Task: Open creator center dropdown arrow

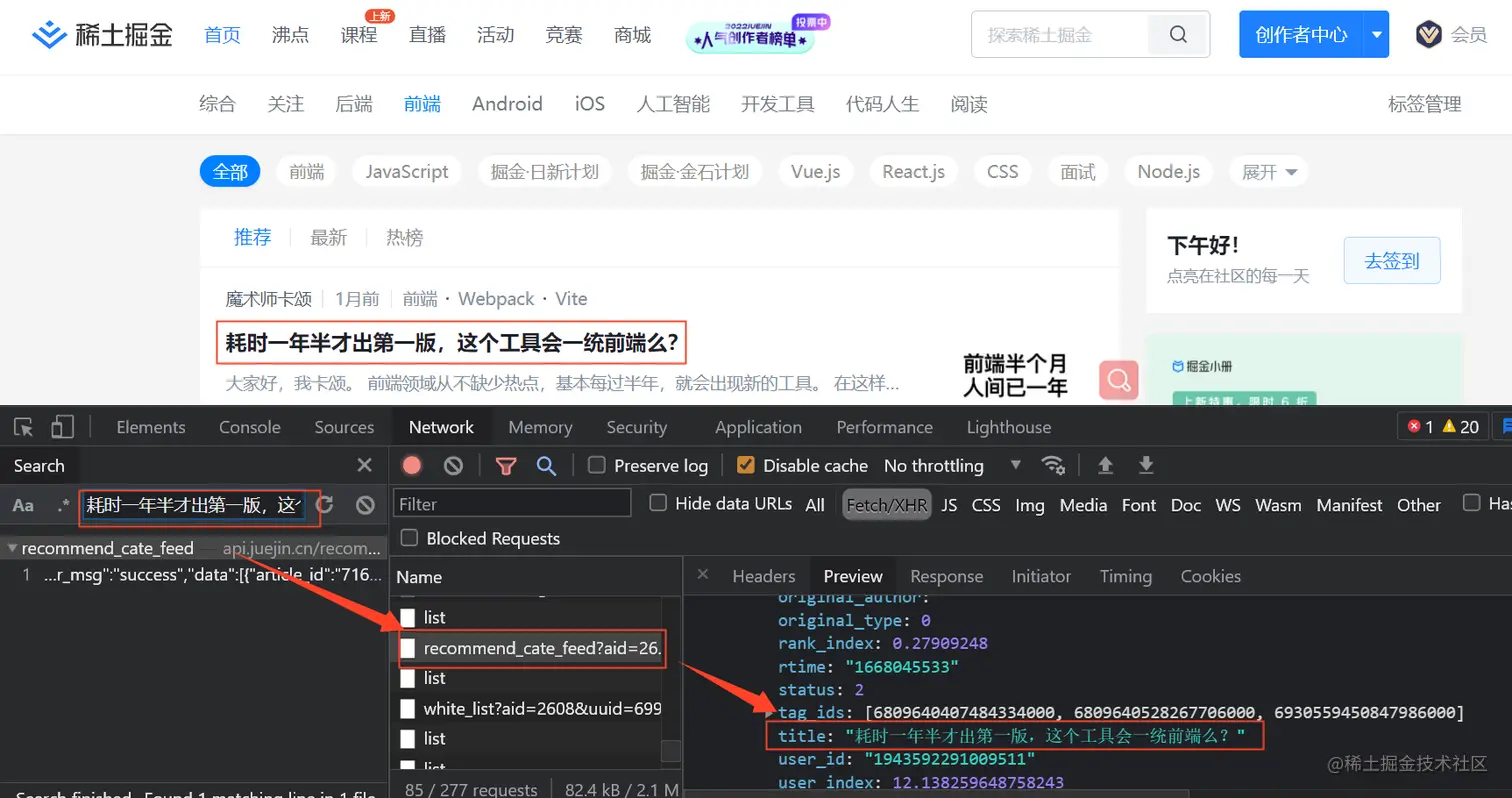Action: (1376, 35)
